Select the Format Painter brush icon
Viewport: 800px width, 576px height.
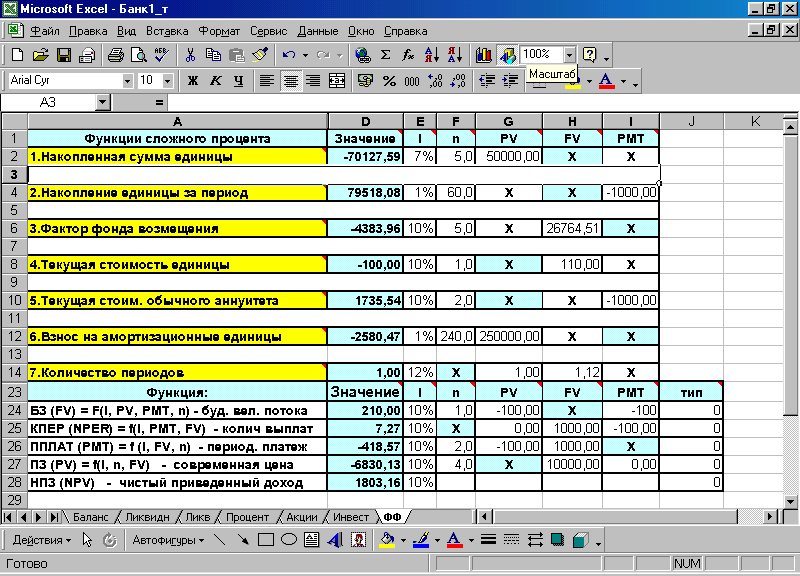(x=260, y=55)
